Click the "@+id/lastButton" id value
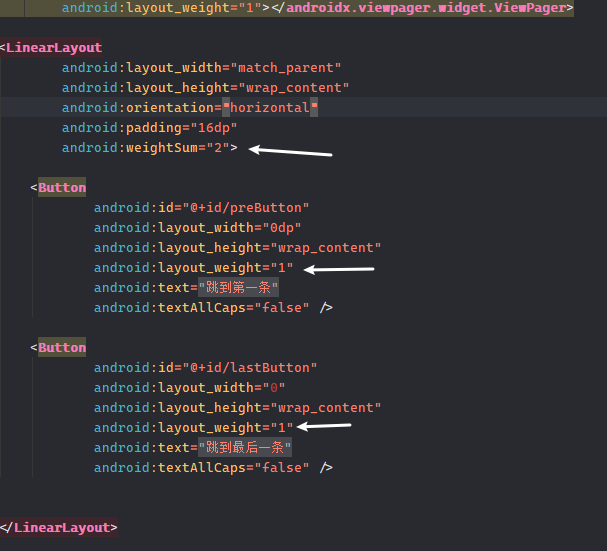 click(x=250, y=368)
